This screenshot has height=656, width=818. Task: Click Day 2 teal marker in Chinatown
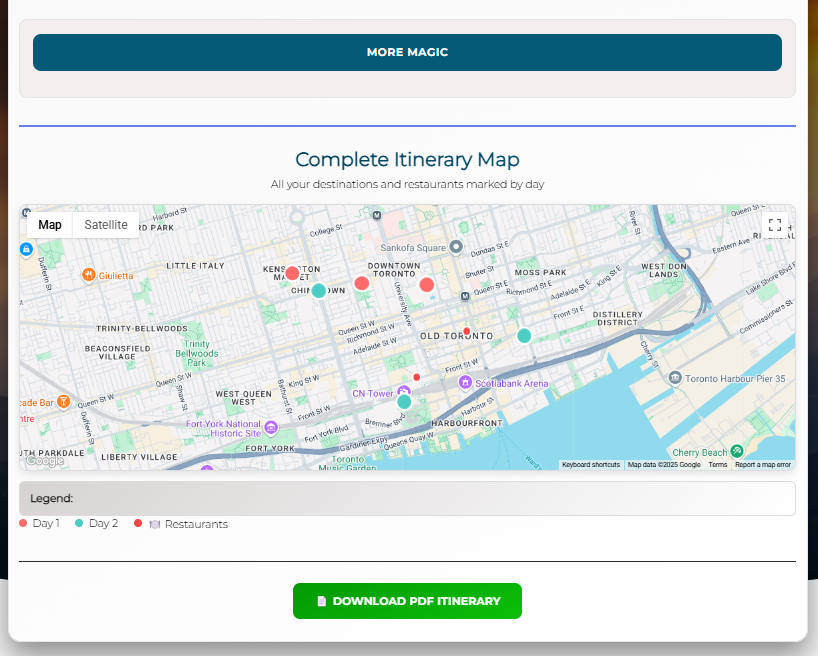319,291
